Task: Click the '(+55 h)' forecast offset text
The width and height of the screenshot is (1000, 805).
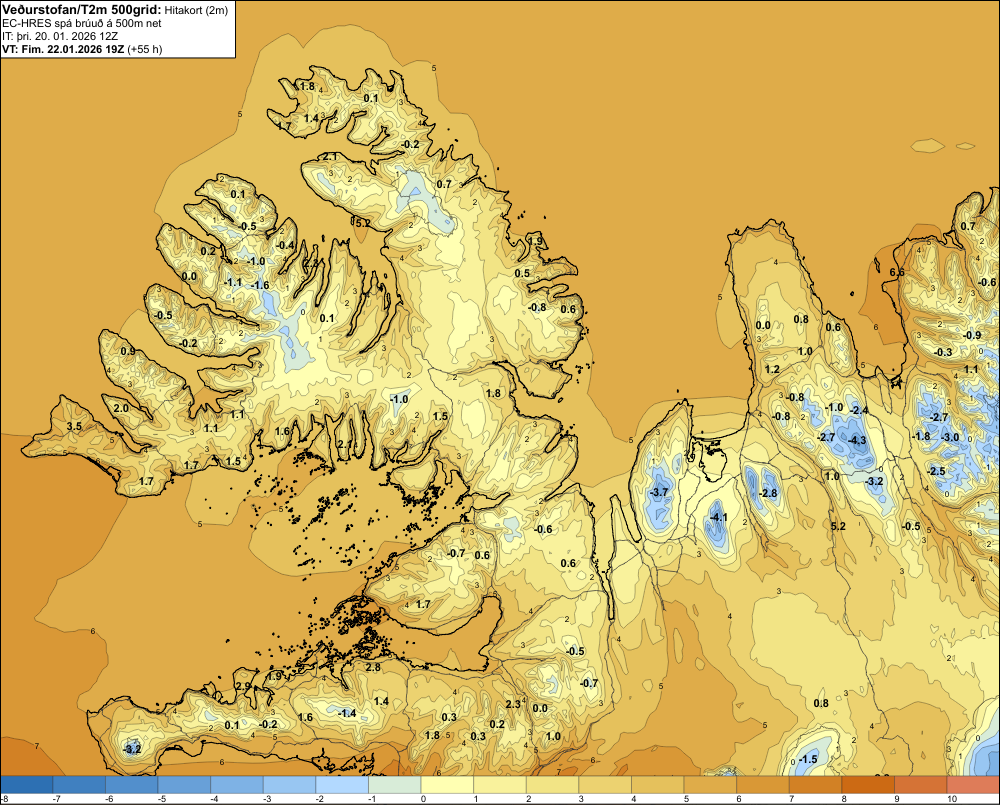Action: click(145, 49)
